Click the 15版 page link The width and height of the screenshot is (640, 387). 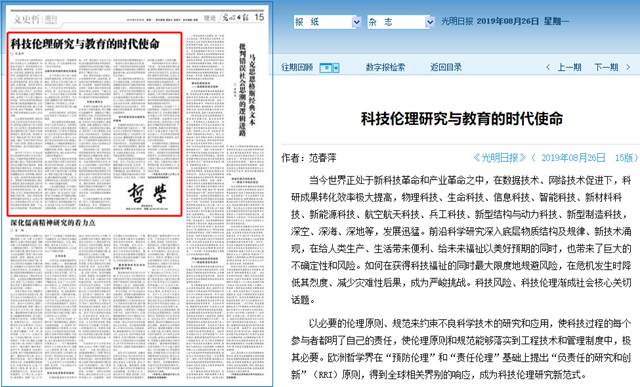tap(624, 158)
